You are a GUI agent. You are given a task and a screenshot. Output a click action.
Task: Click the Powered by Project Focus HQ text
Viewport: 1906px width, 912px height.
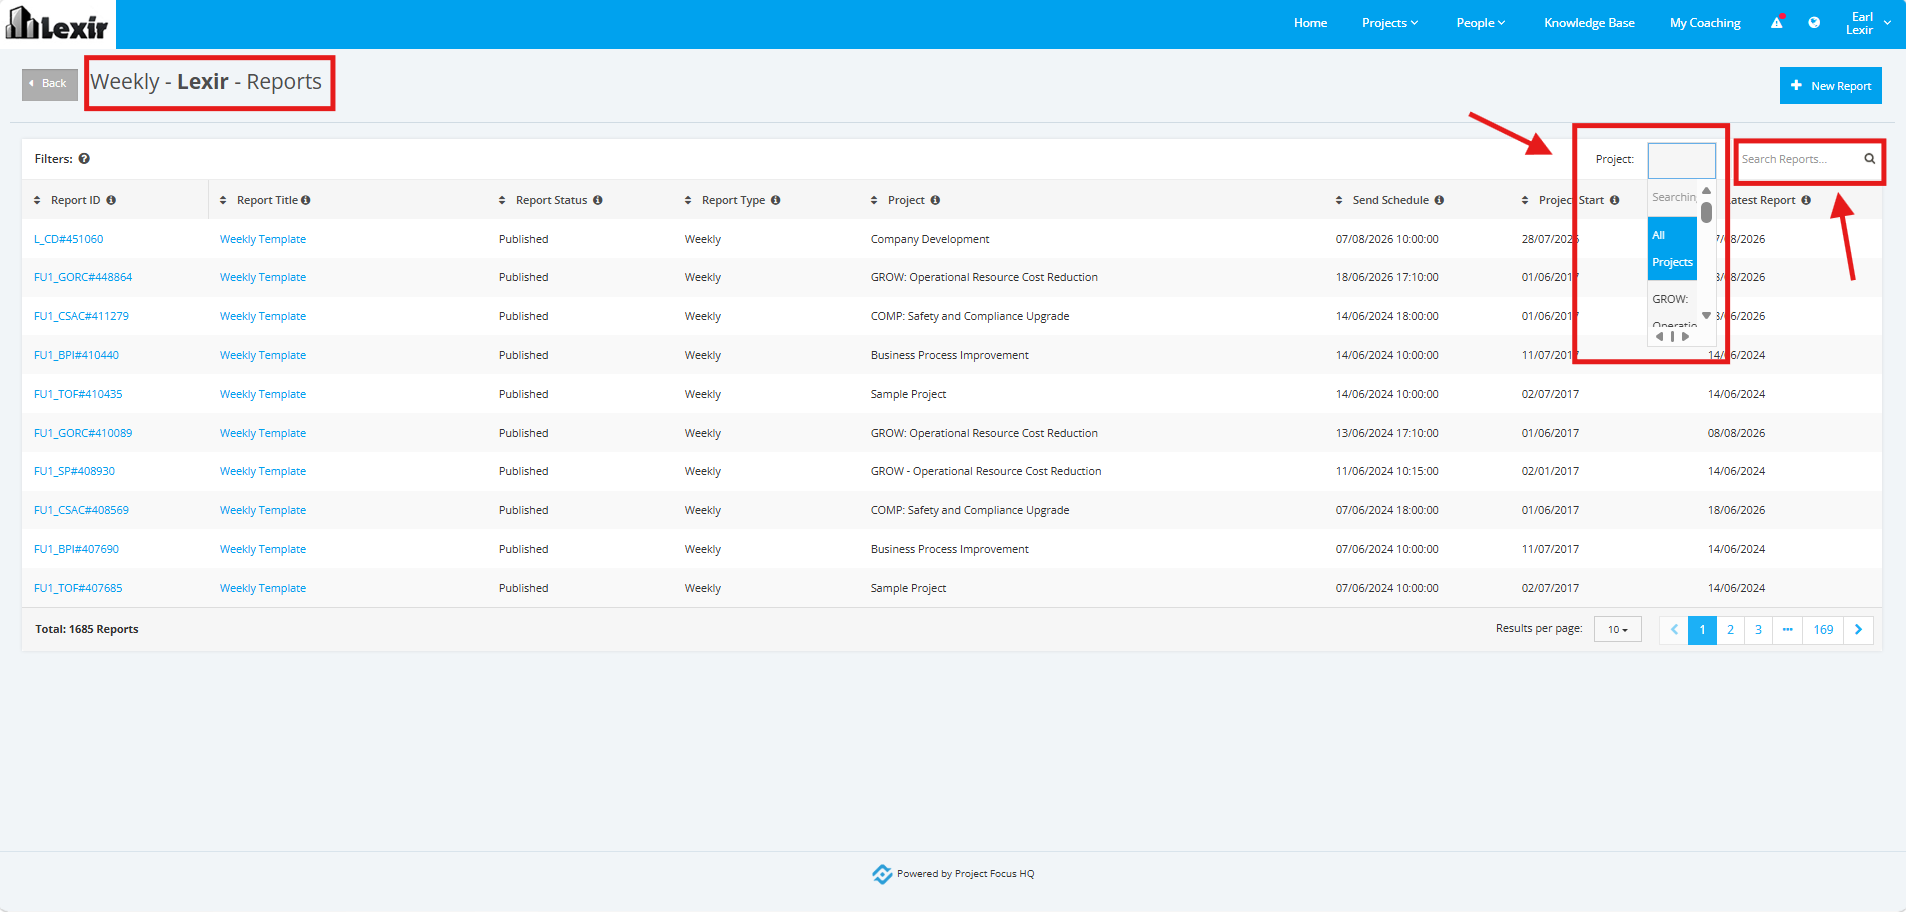tap(966, 874)
